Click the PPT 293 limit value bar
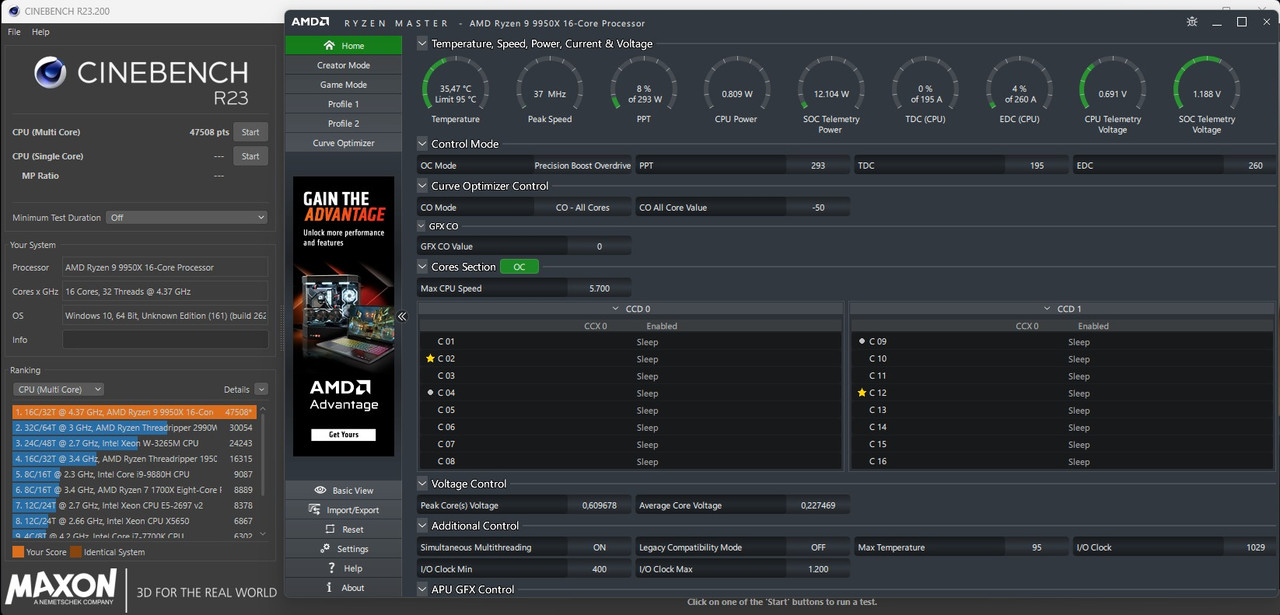Image resolution: width=1280 pixels, height=615 pixels. [818, 165]
